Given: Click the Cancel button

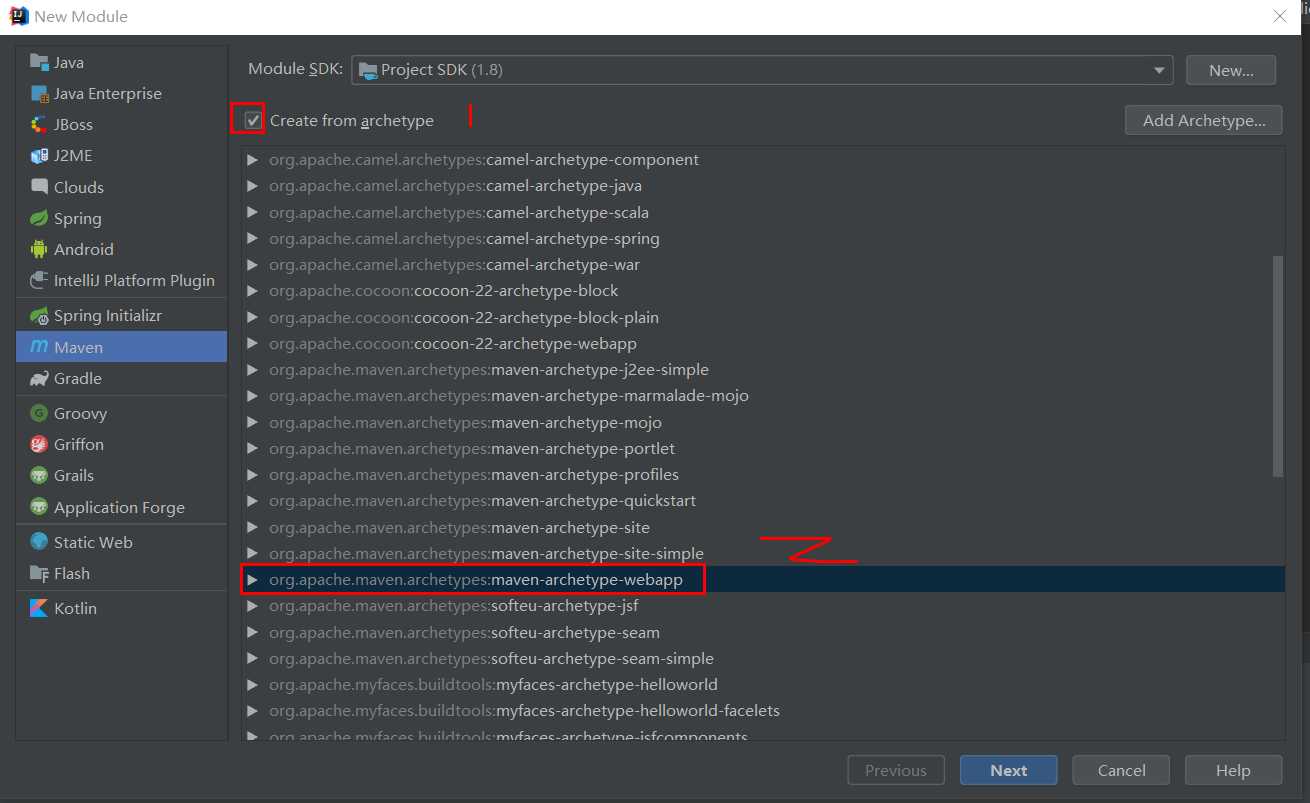Looking at the screenshot, I should (x=1121, y=770).
